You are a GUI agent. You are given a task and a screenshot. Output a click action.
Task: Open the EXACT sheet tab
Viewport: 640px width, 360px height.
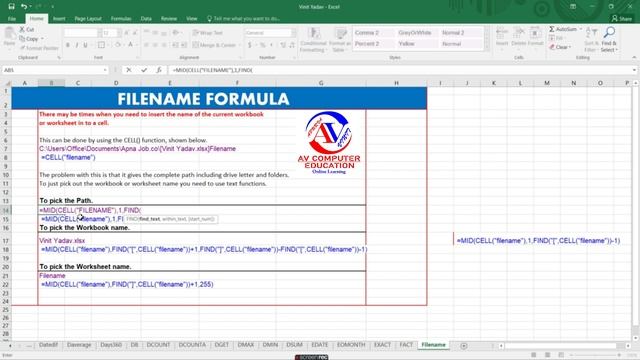point(382,345)
